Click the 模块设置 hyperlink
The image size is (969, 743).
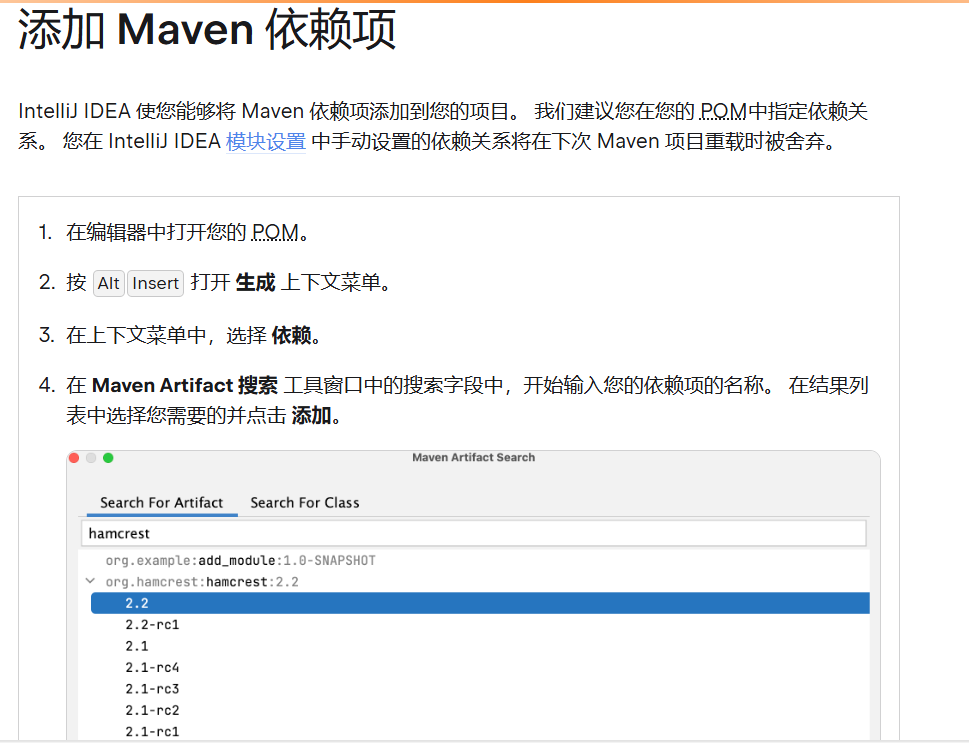[x=265, y=141]
